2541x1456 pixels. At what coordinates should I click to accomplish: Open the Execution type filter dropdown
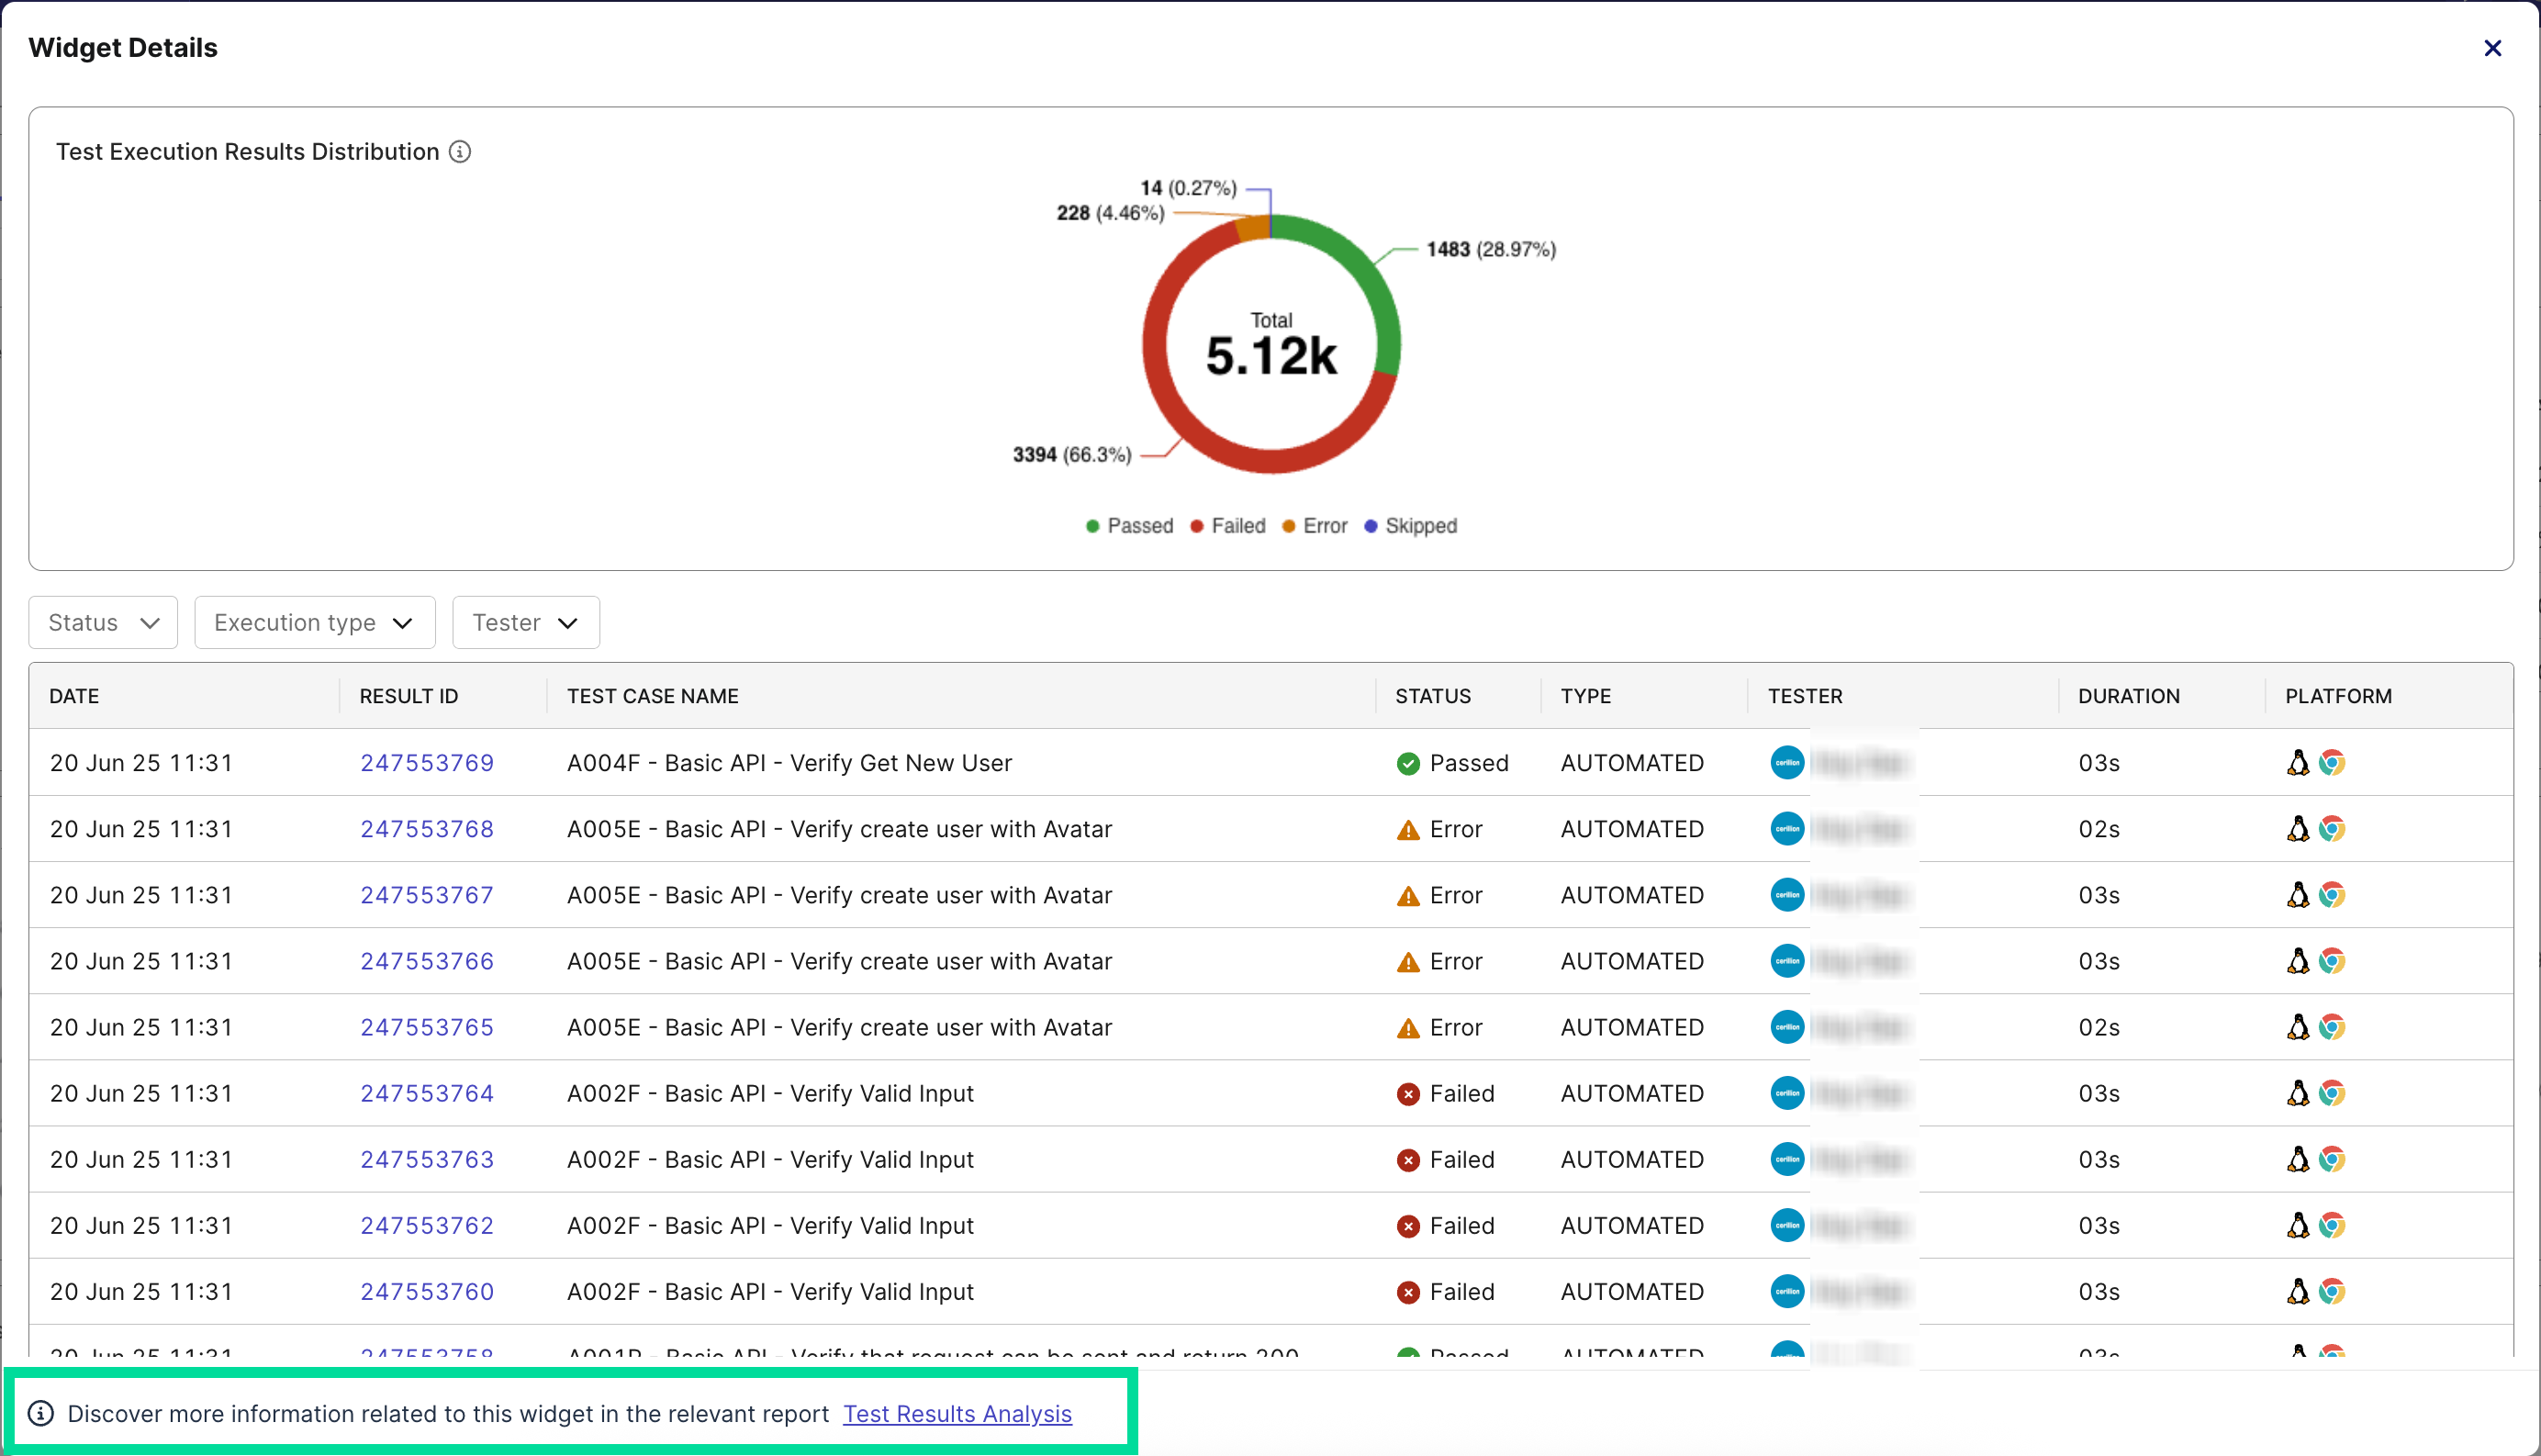(314, 622)
